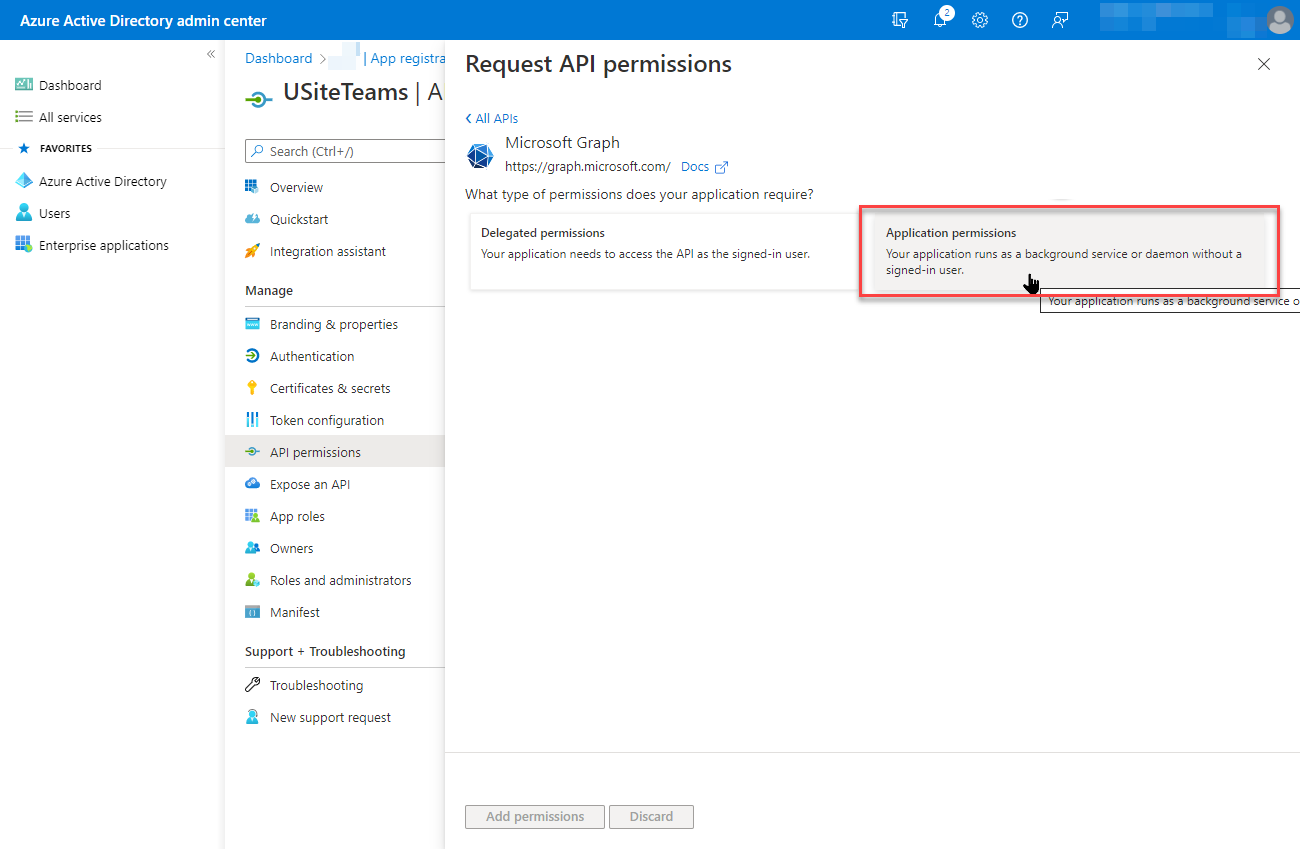Open Enterprise applications favorite
Screen dimensions: 1300x849
pyautogui.click(x=104, y=245)
